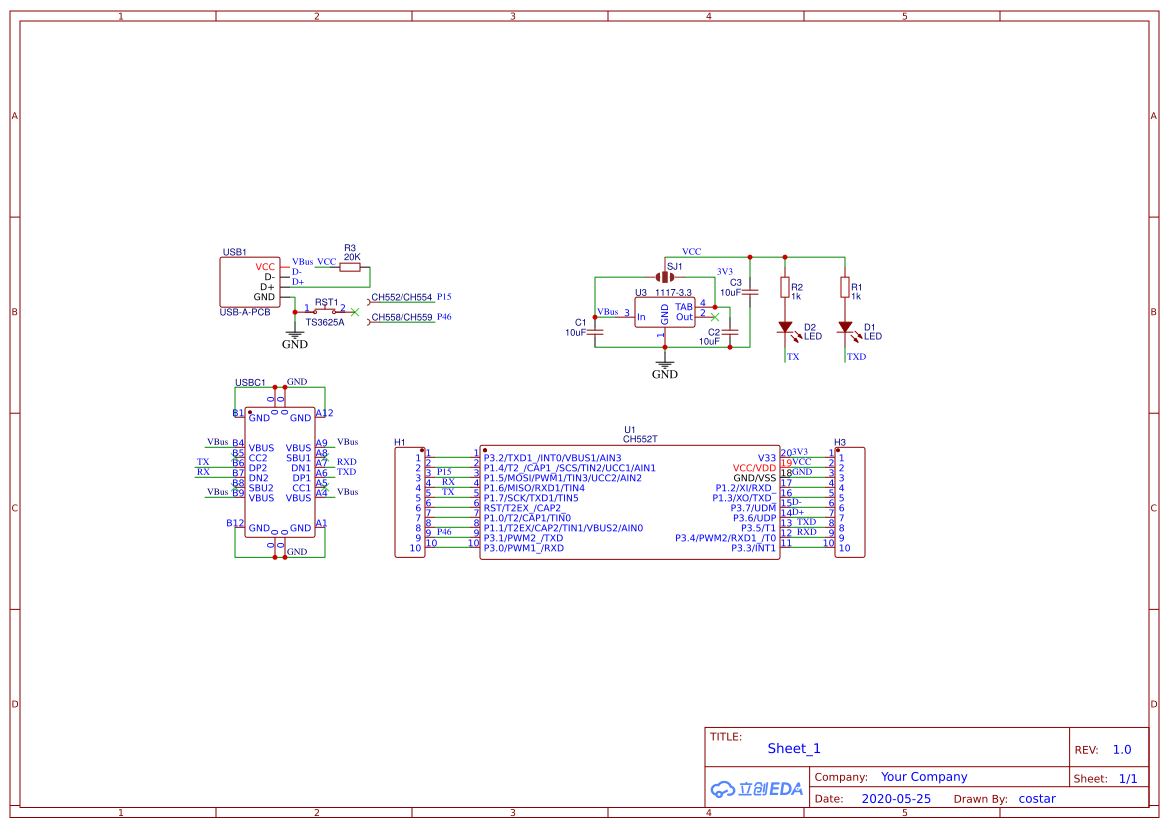Select the RST1 push-button switch symbol
Image resolution: width=1169 pixels, height=828 pixels.
click(x=325, y=310)
